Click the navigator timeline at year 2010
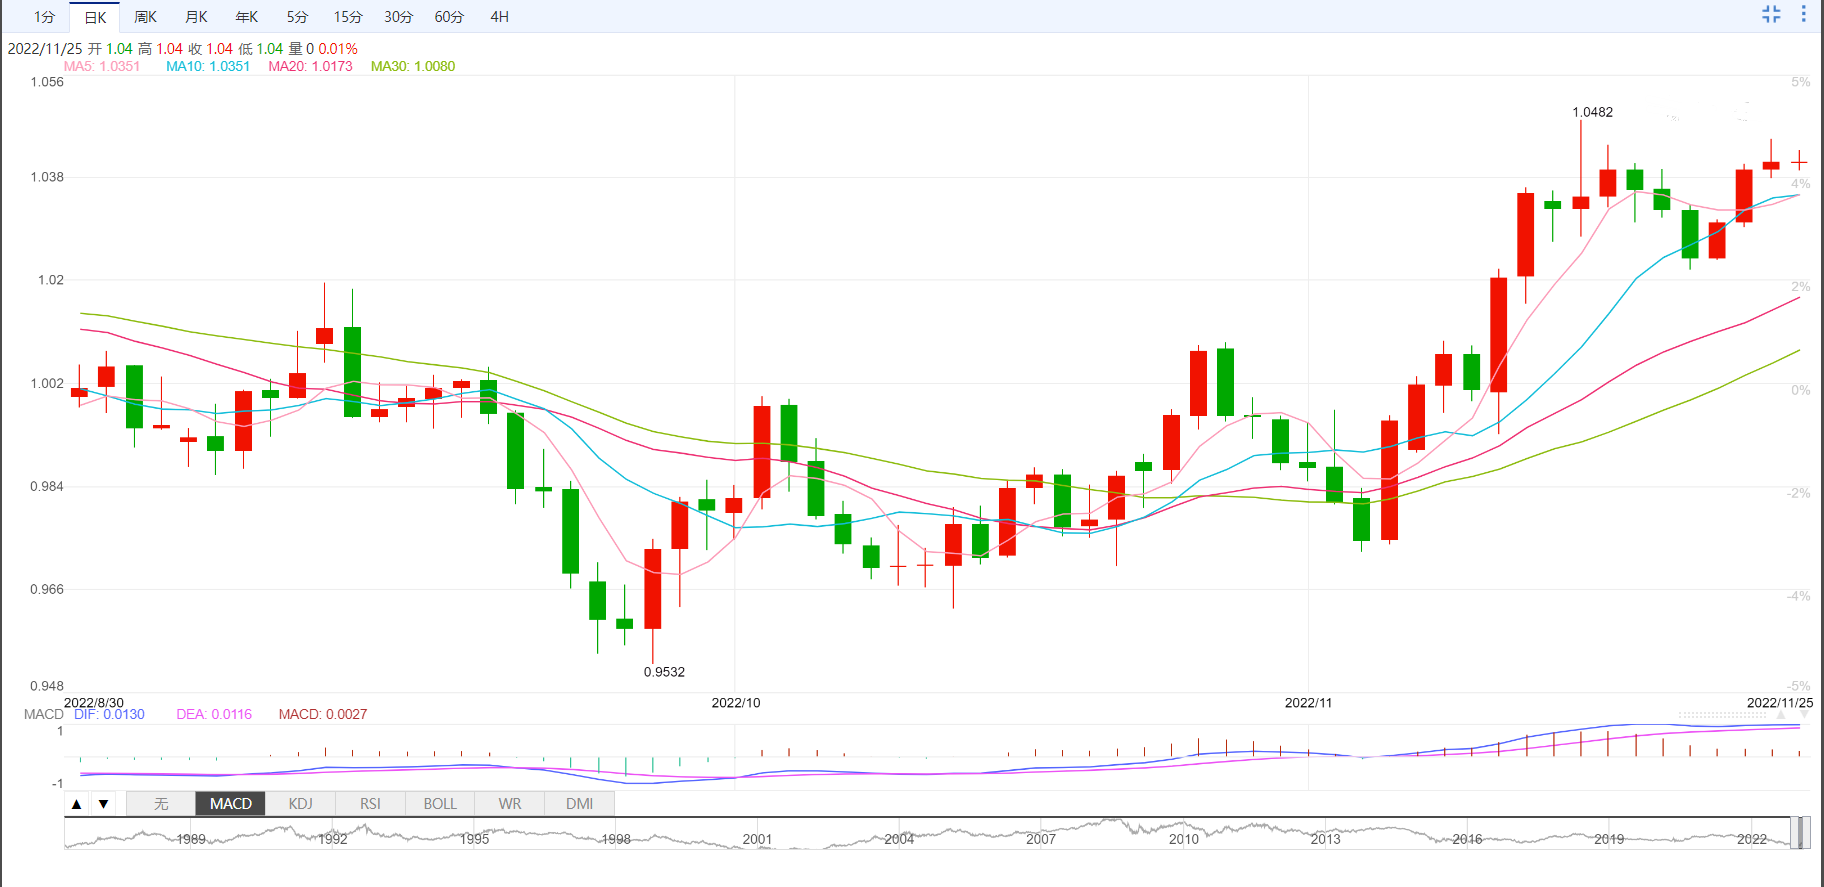Image resolution: width=1824 pixels, height=887 pixels. click(1184, 839)
